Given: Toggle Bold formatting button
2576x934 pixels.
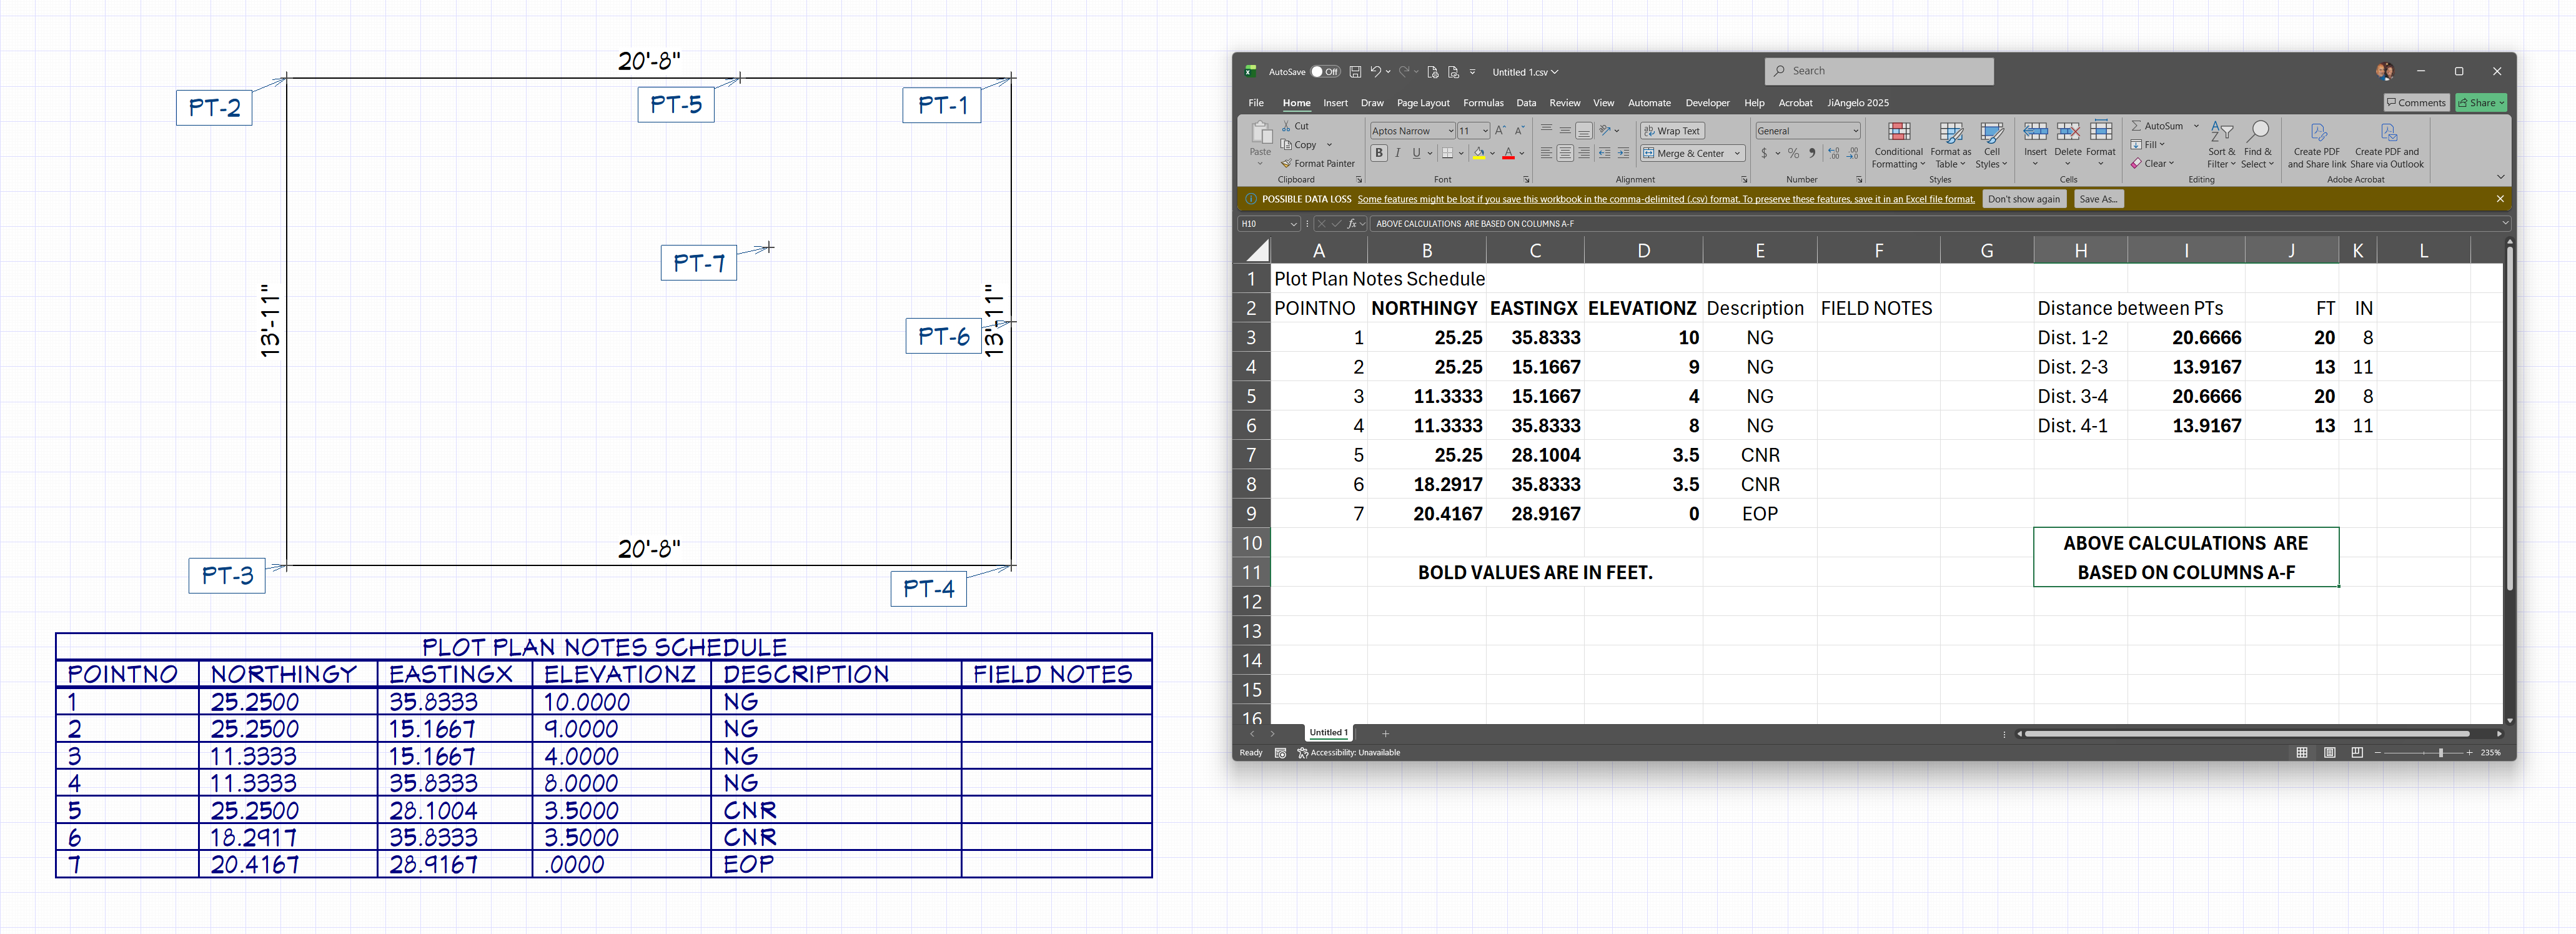Looking at the screenshot, I should (1379, 154).
